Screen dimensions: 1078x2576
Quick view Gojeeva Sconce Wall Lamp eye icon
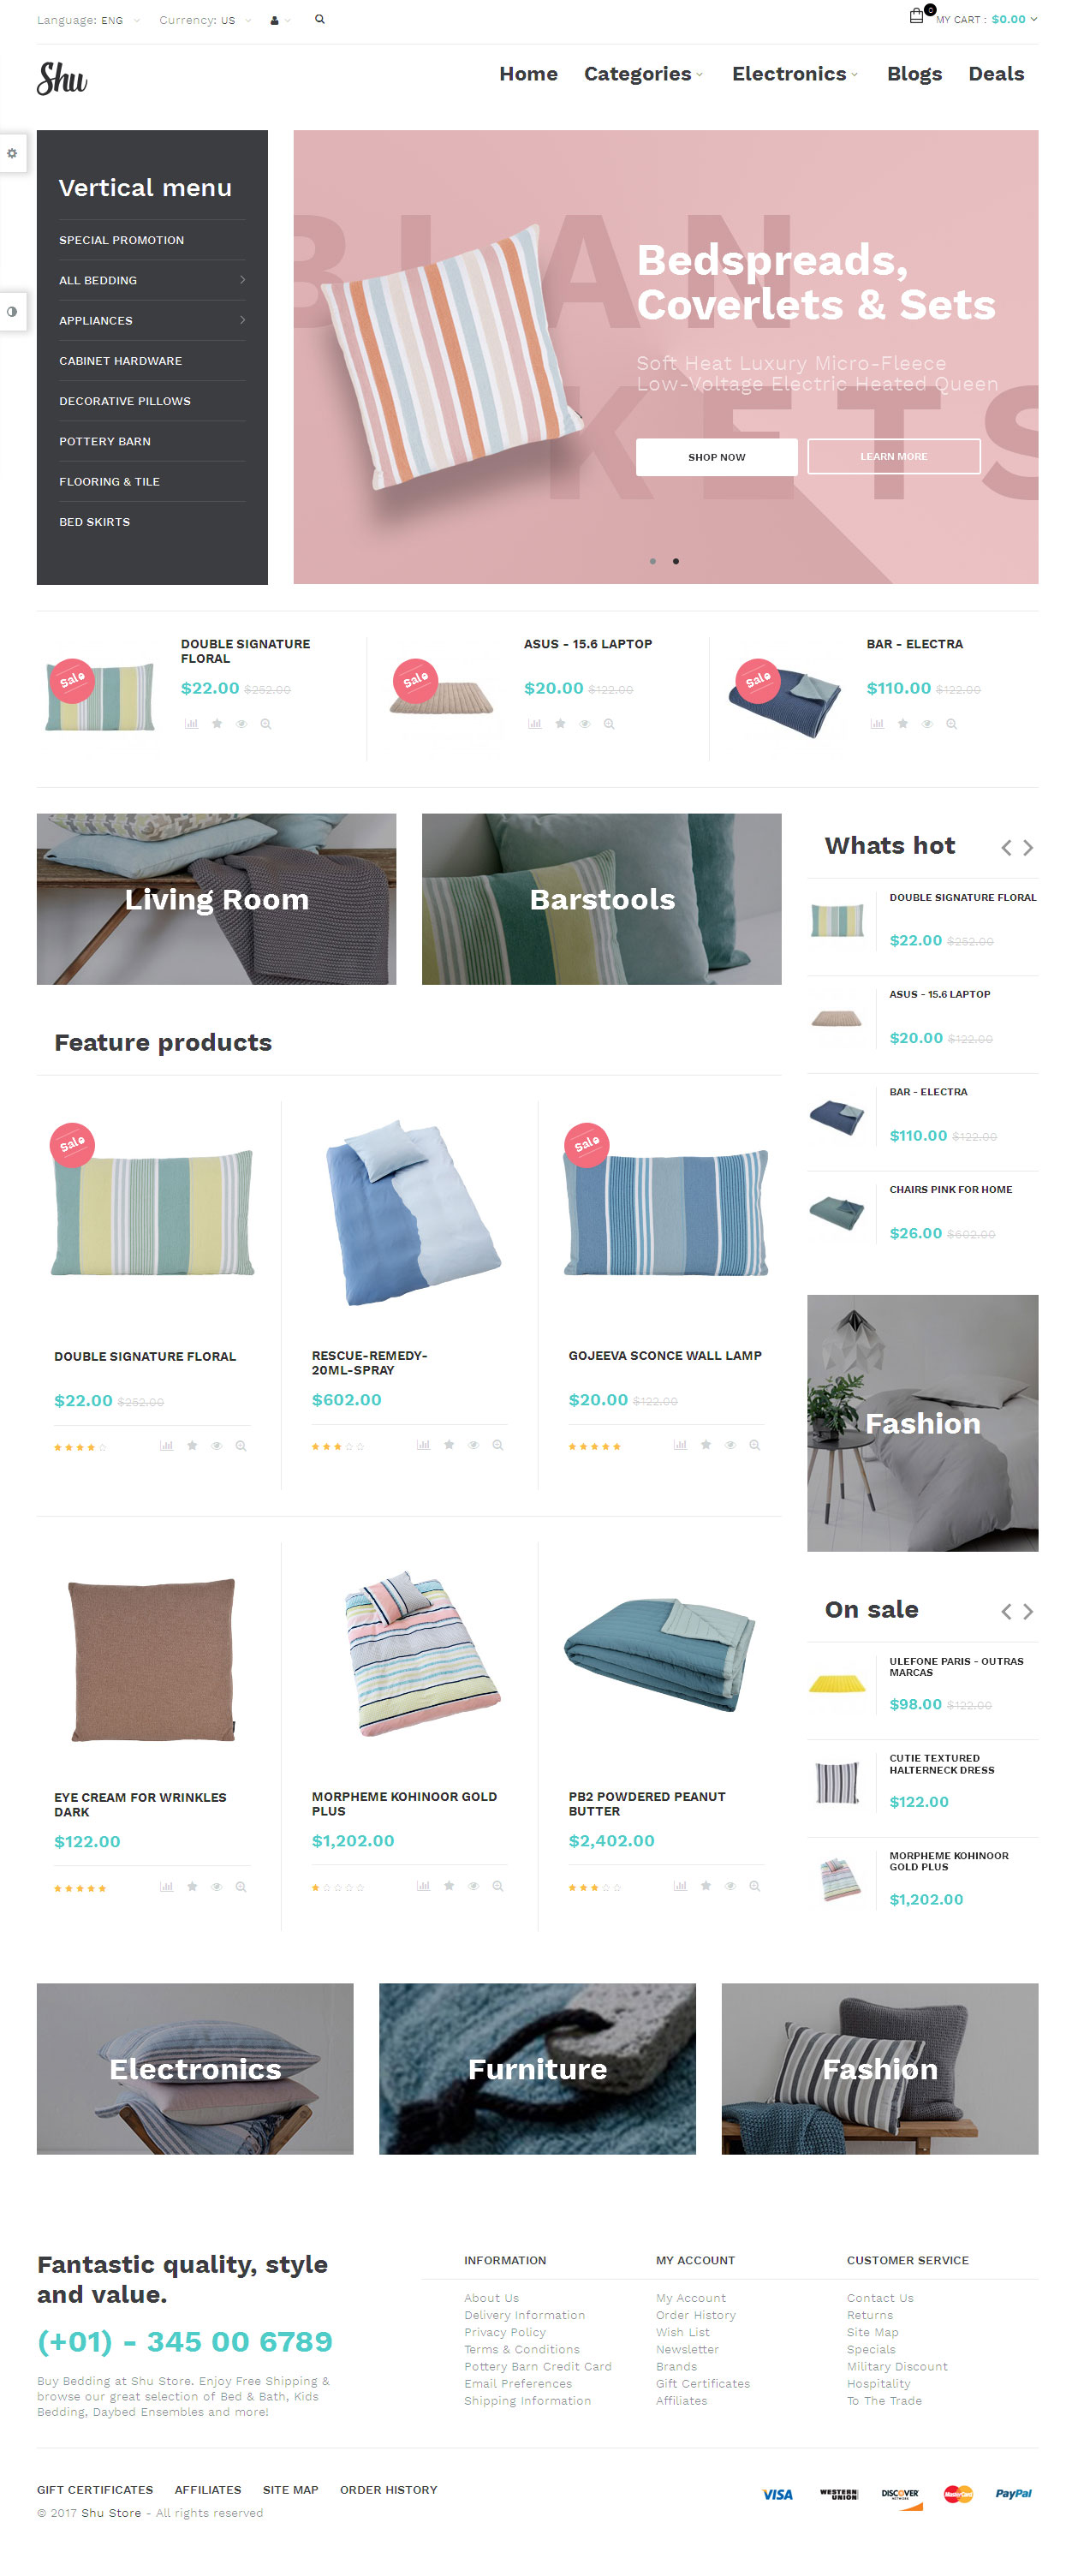pos(730,1444)
